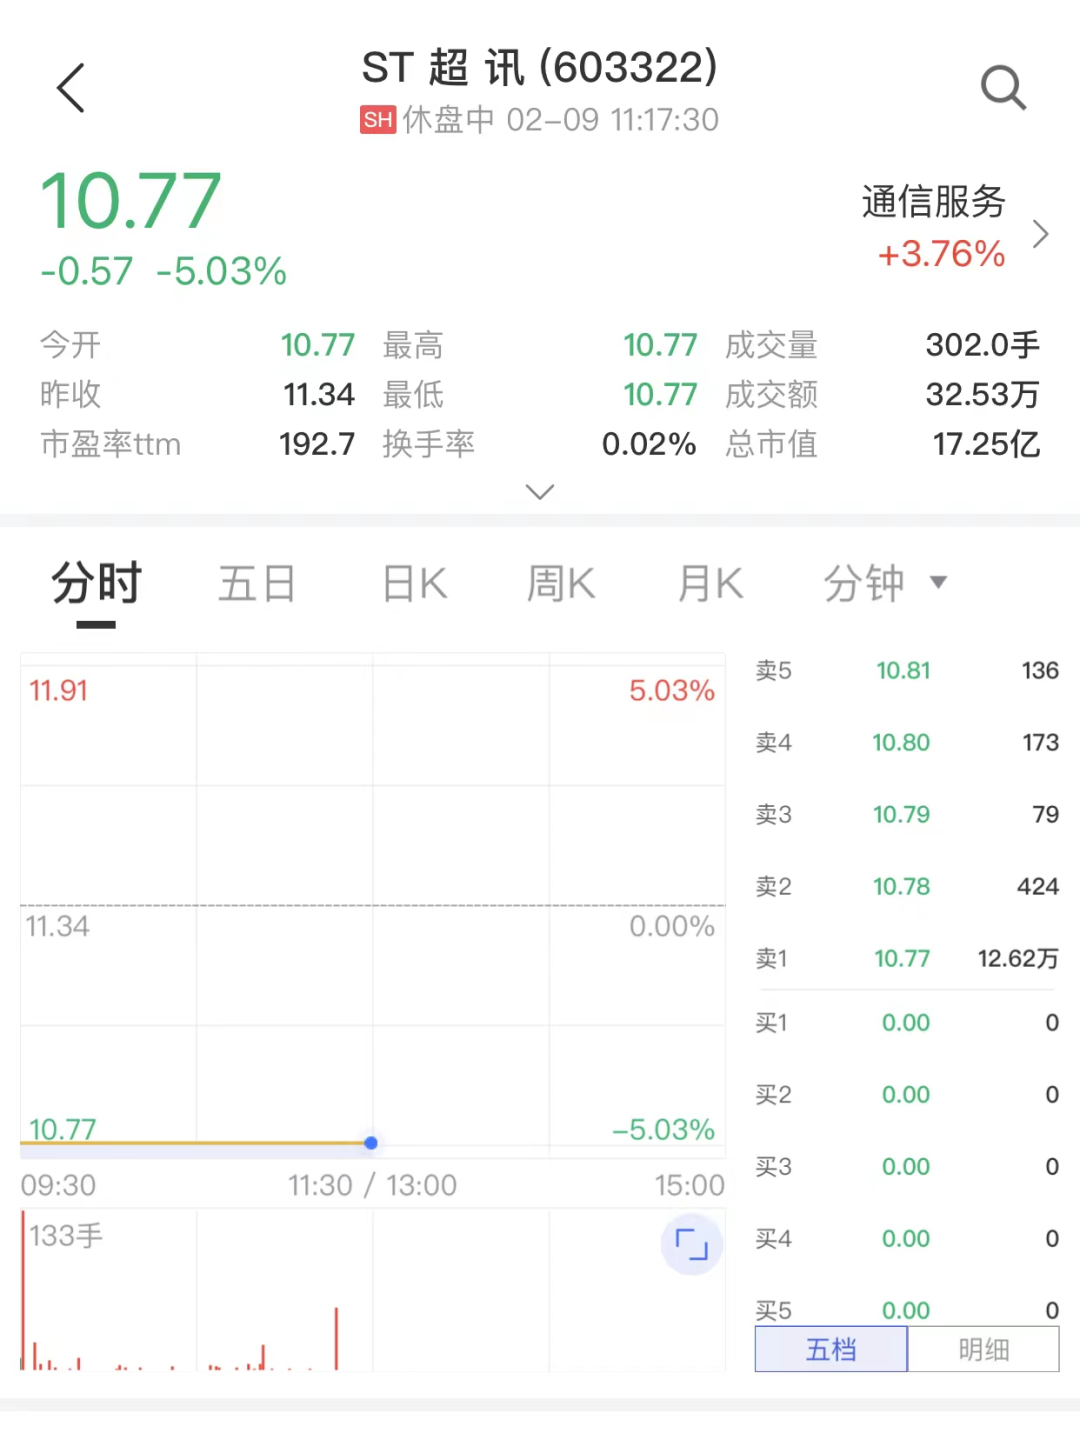This screenshot has width=1080, height=1433.
Task: Tap the back arrow icon
Action: (x=71, y=88)
